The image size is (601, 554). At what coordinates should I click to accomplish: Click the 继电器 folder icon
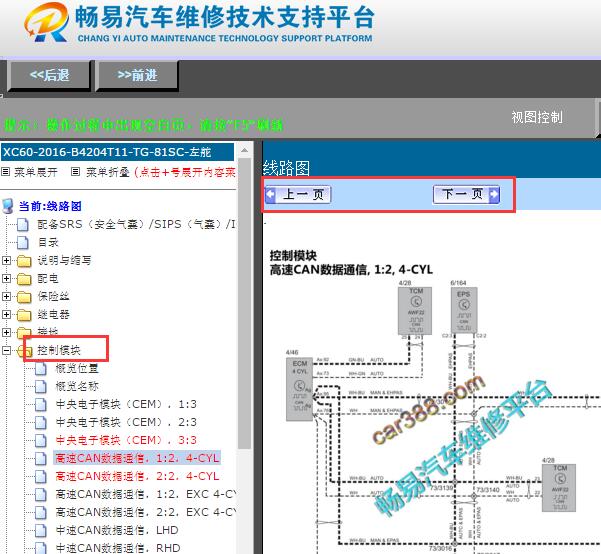[x=24, y=315]
